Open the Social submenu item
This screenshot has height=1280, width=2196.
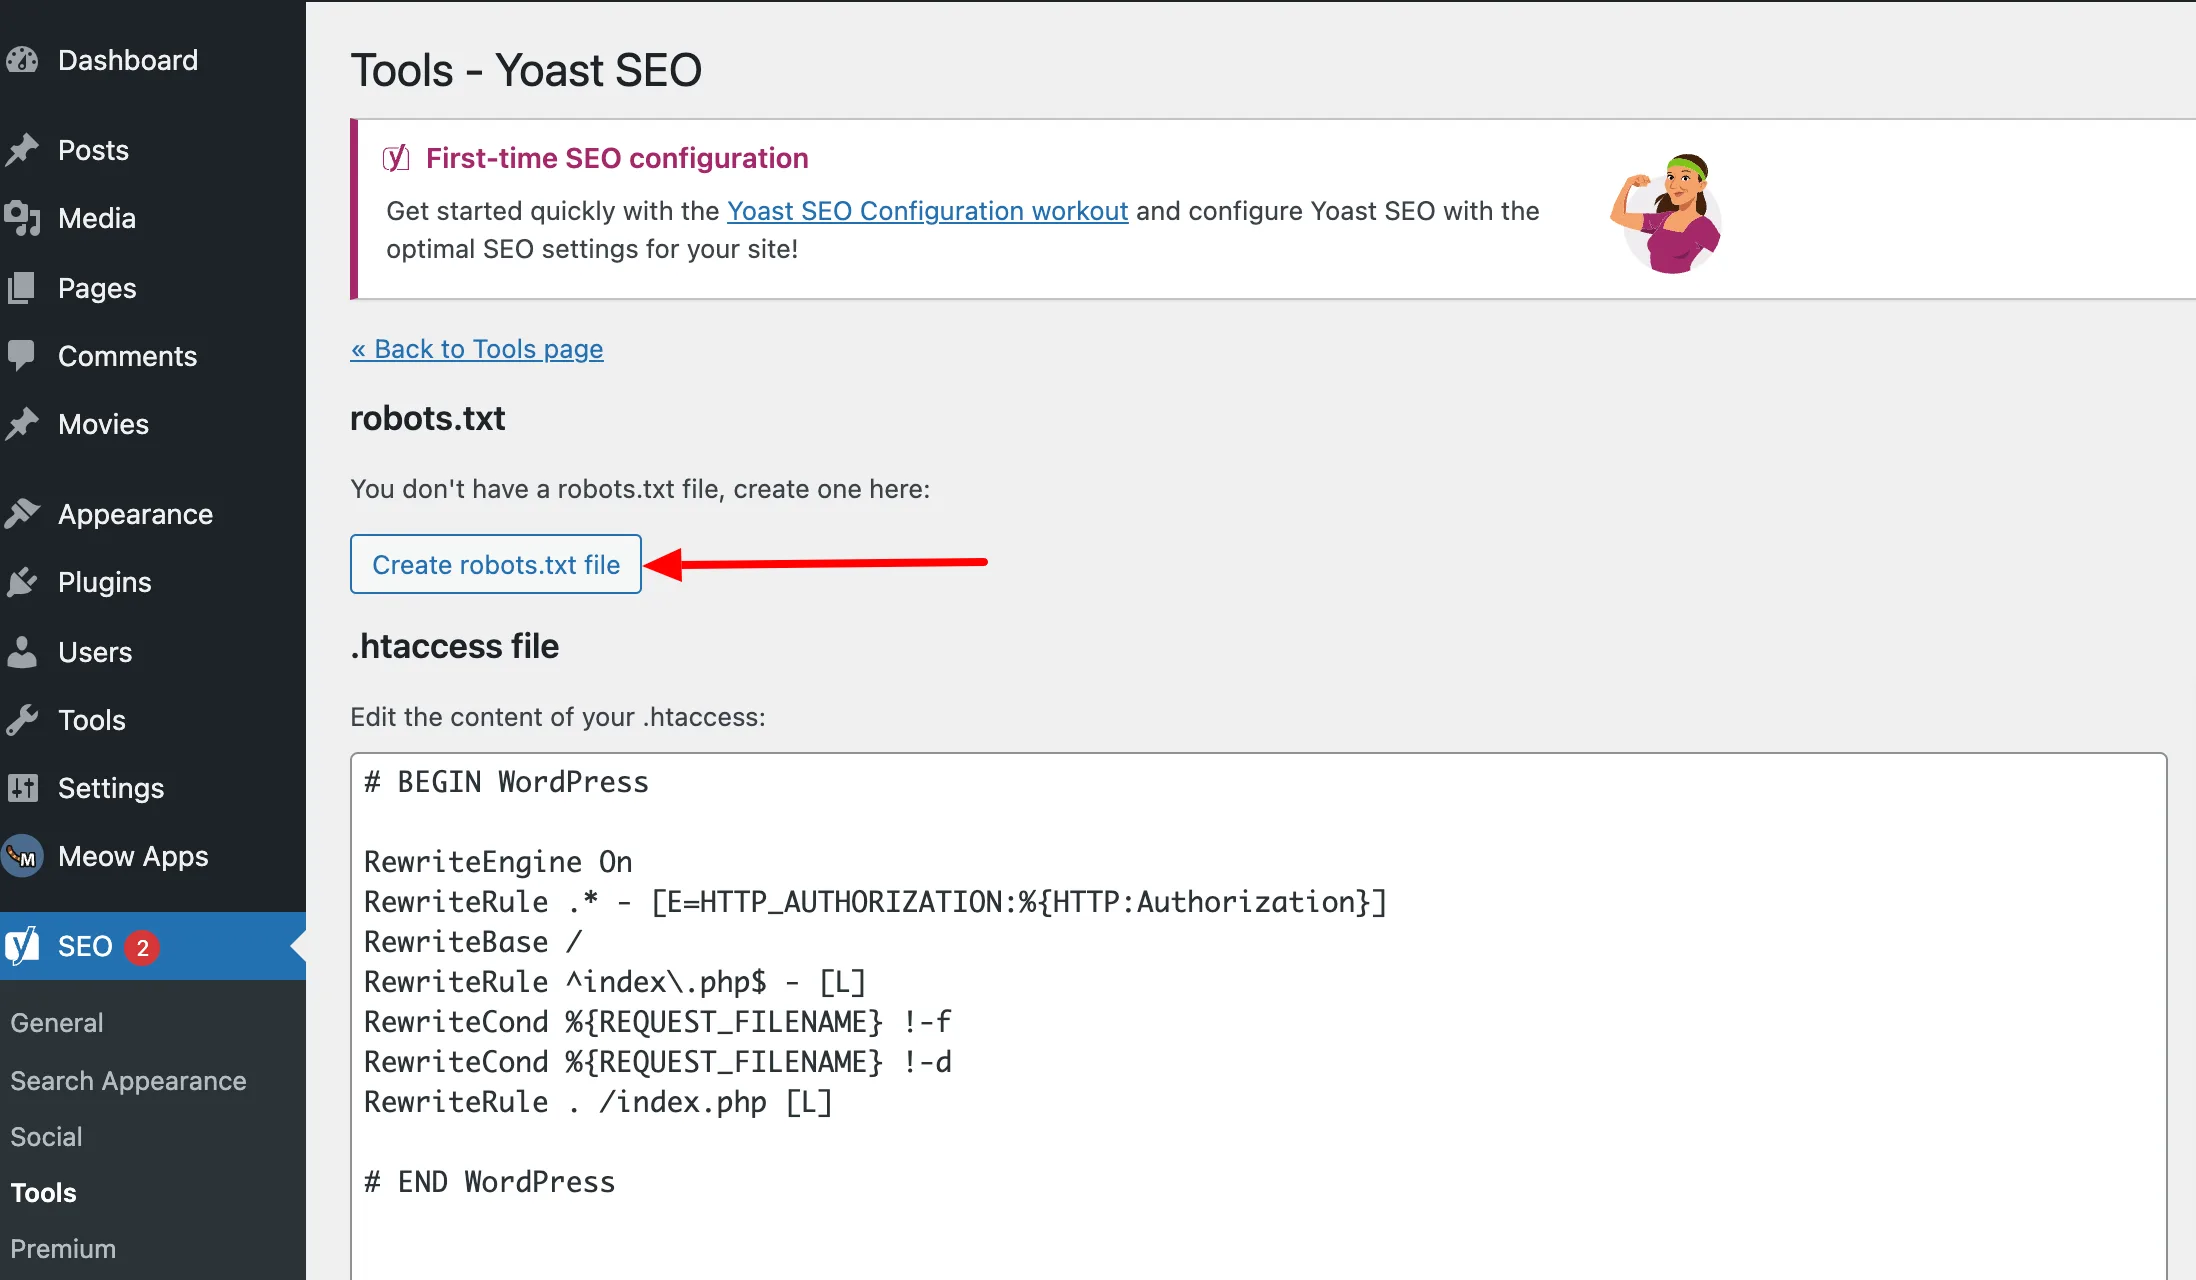(x=46, y=1137)
